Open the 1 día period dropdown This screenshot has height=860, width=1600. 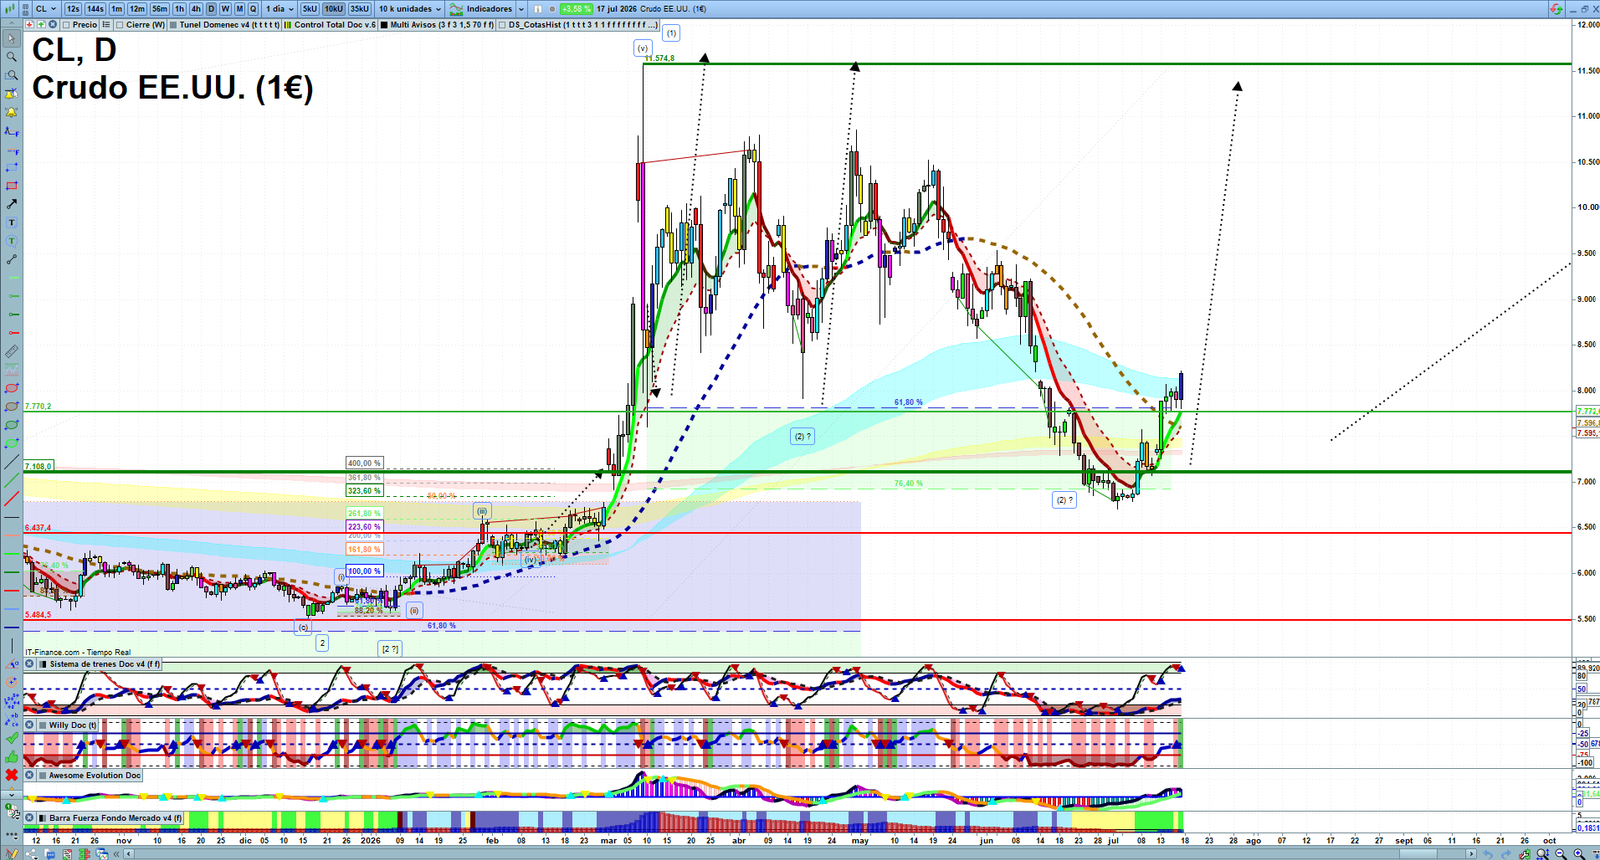pos(278,8)
